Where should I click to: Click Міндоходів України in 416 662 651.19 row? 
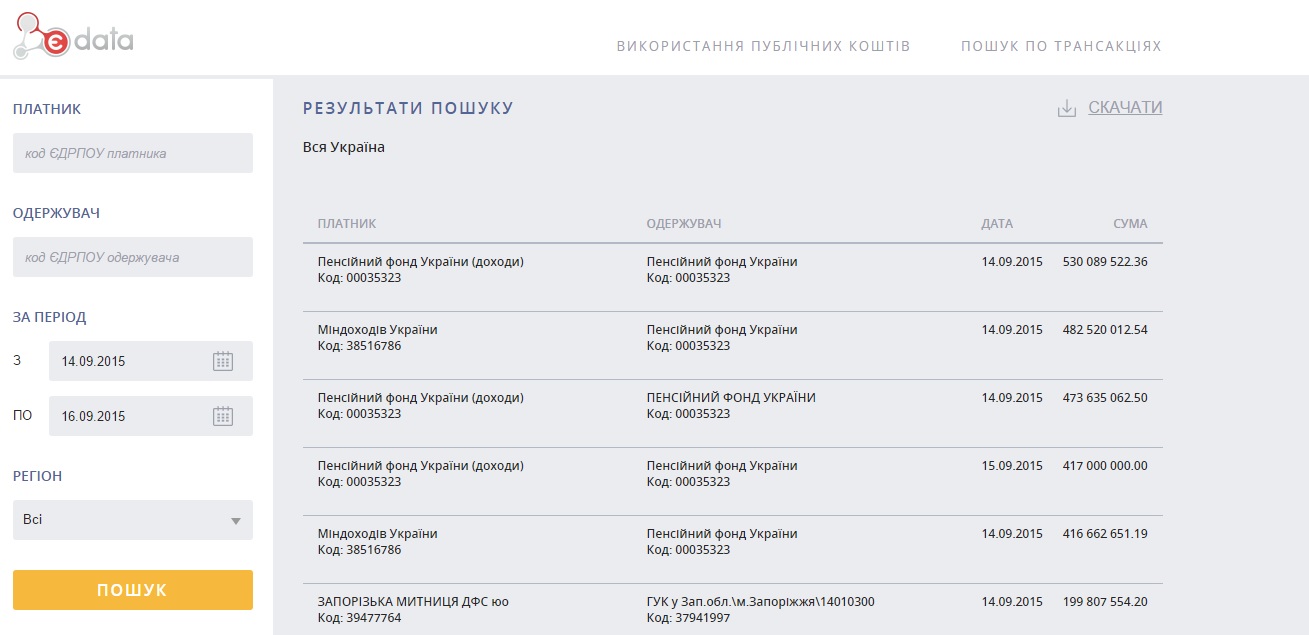coord(378,534)
